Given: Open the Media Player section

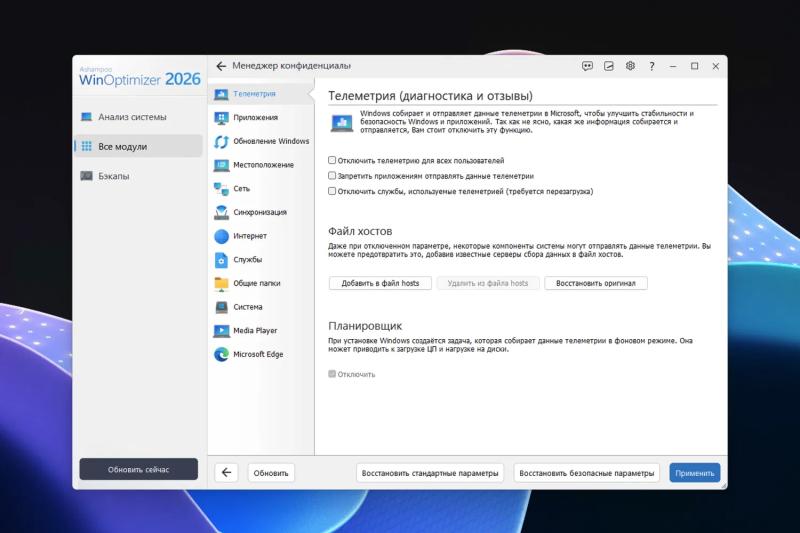Looking at the screenshot, I should click(261, 331).
